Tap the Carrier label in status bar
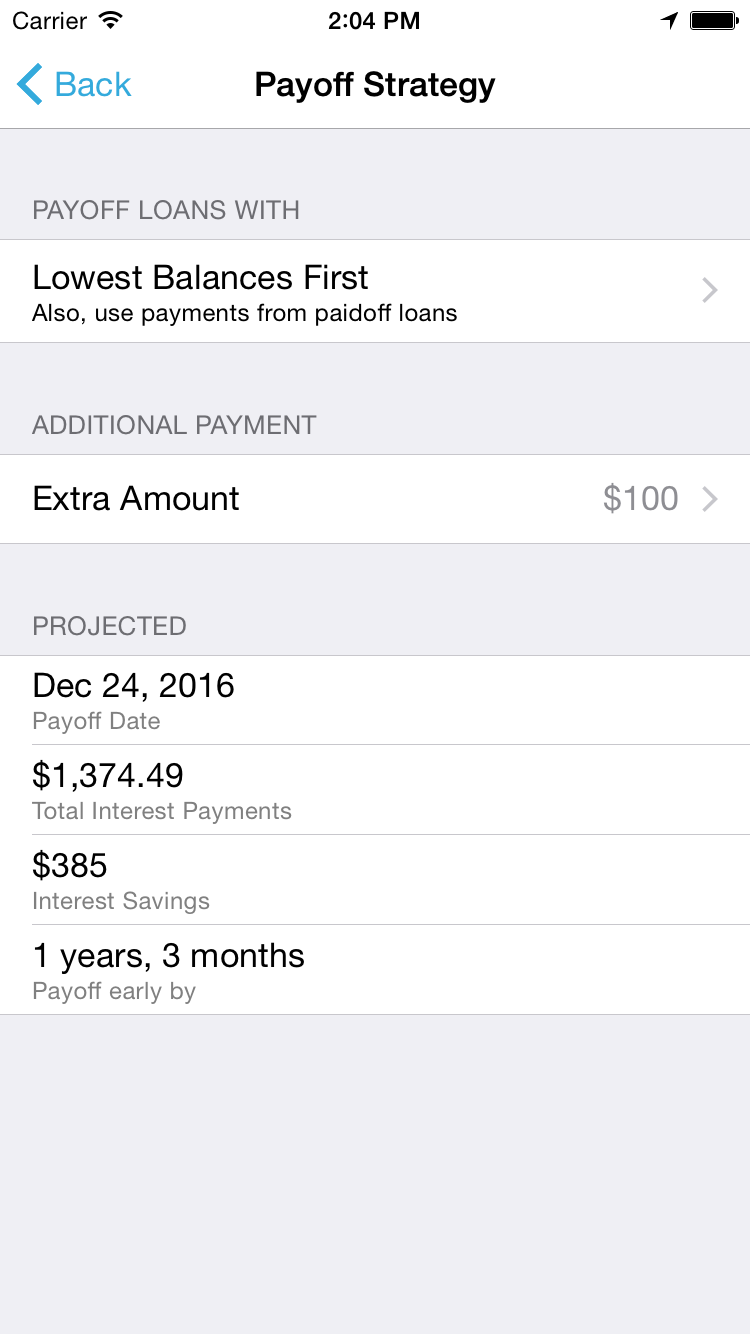750x1334 pixels. click(x=50, y=21)
